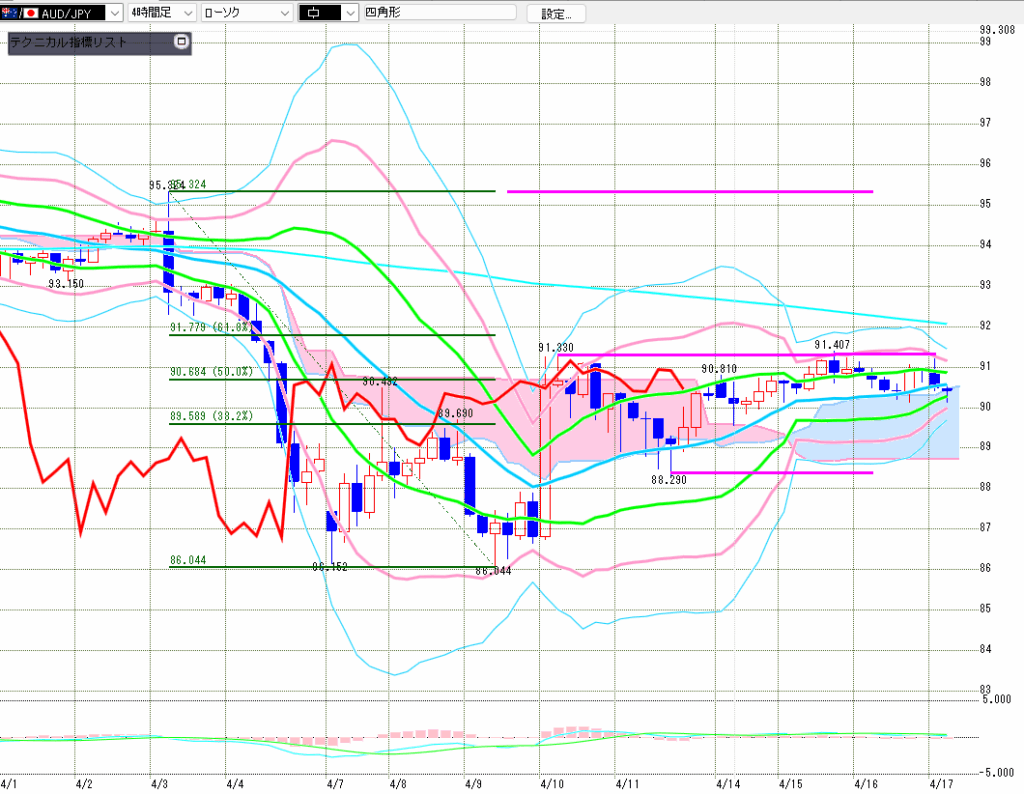
Task: Click the 5.000 oscillator scale label
Action: (x=997, y=699)
